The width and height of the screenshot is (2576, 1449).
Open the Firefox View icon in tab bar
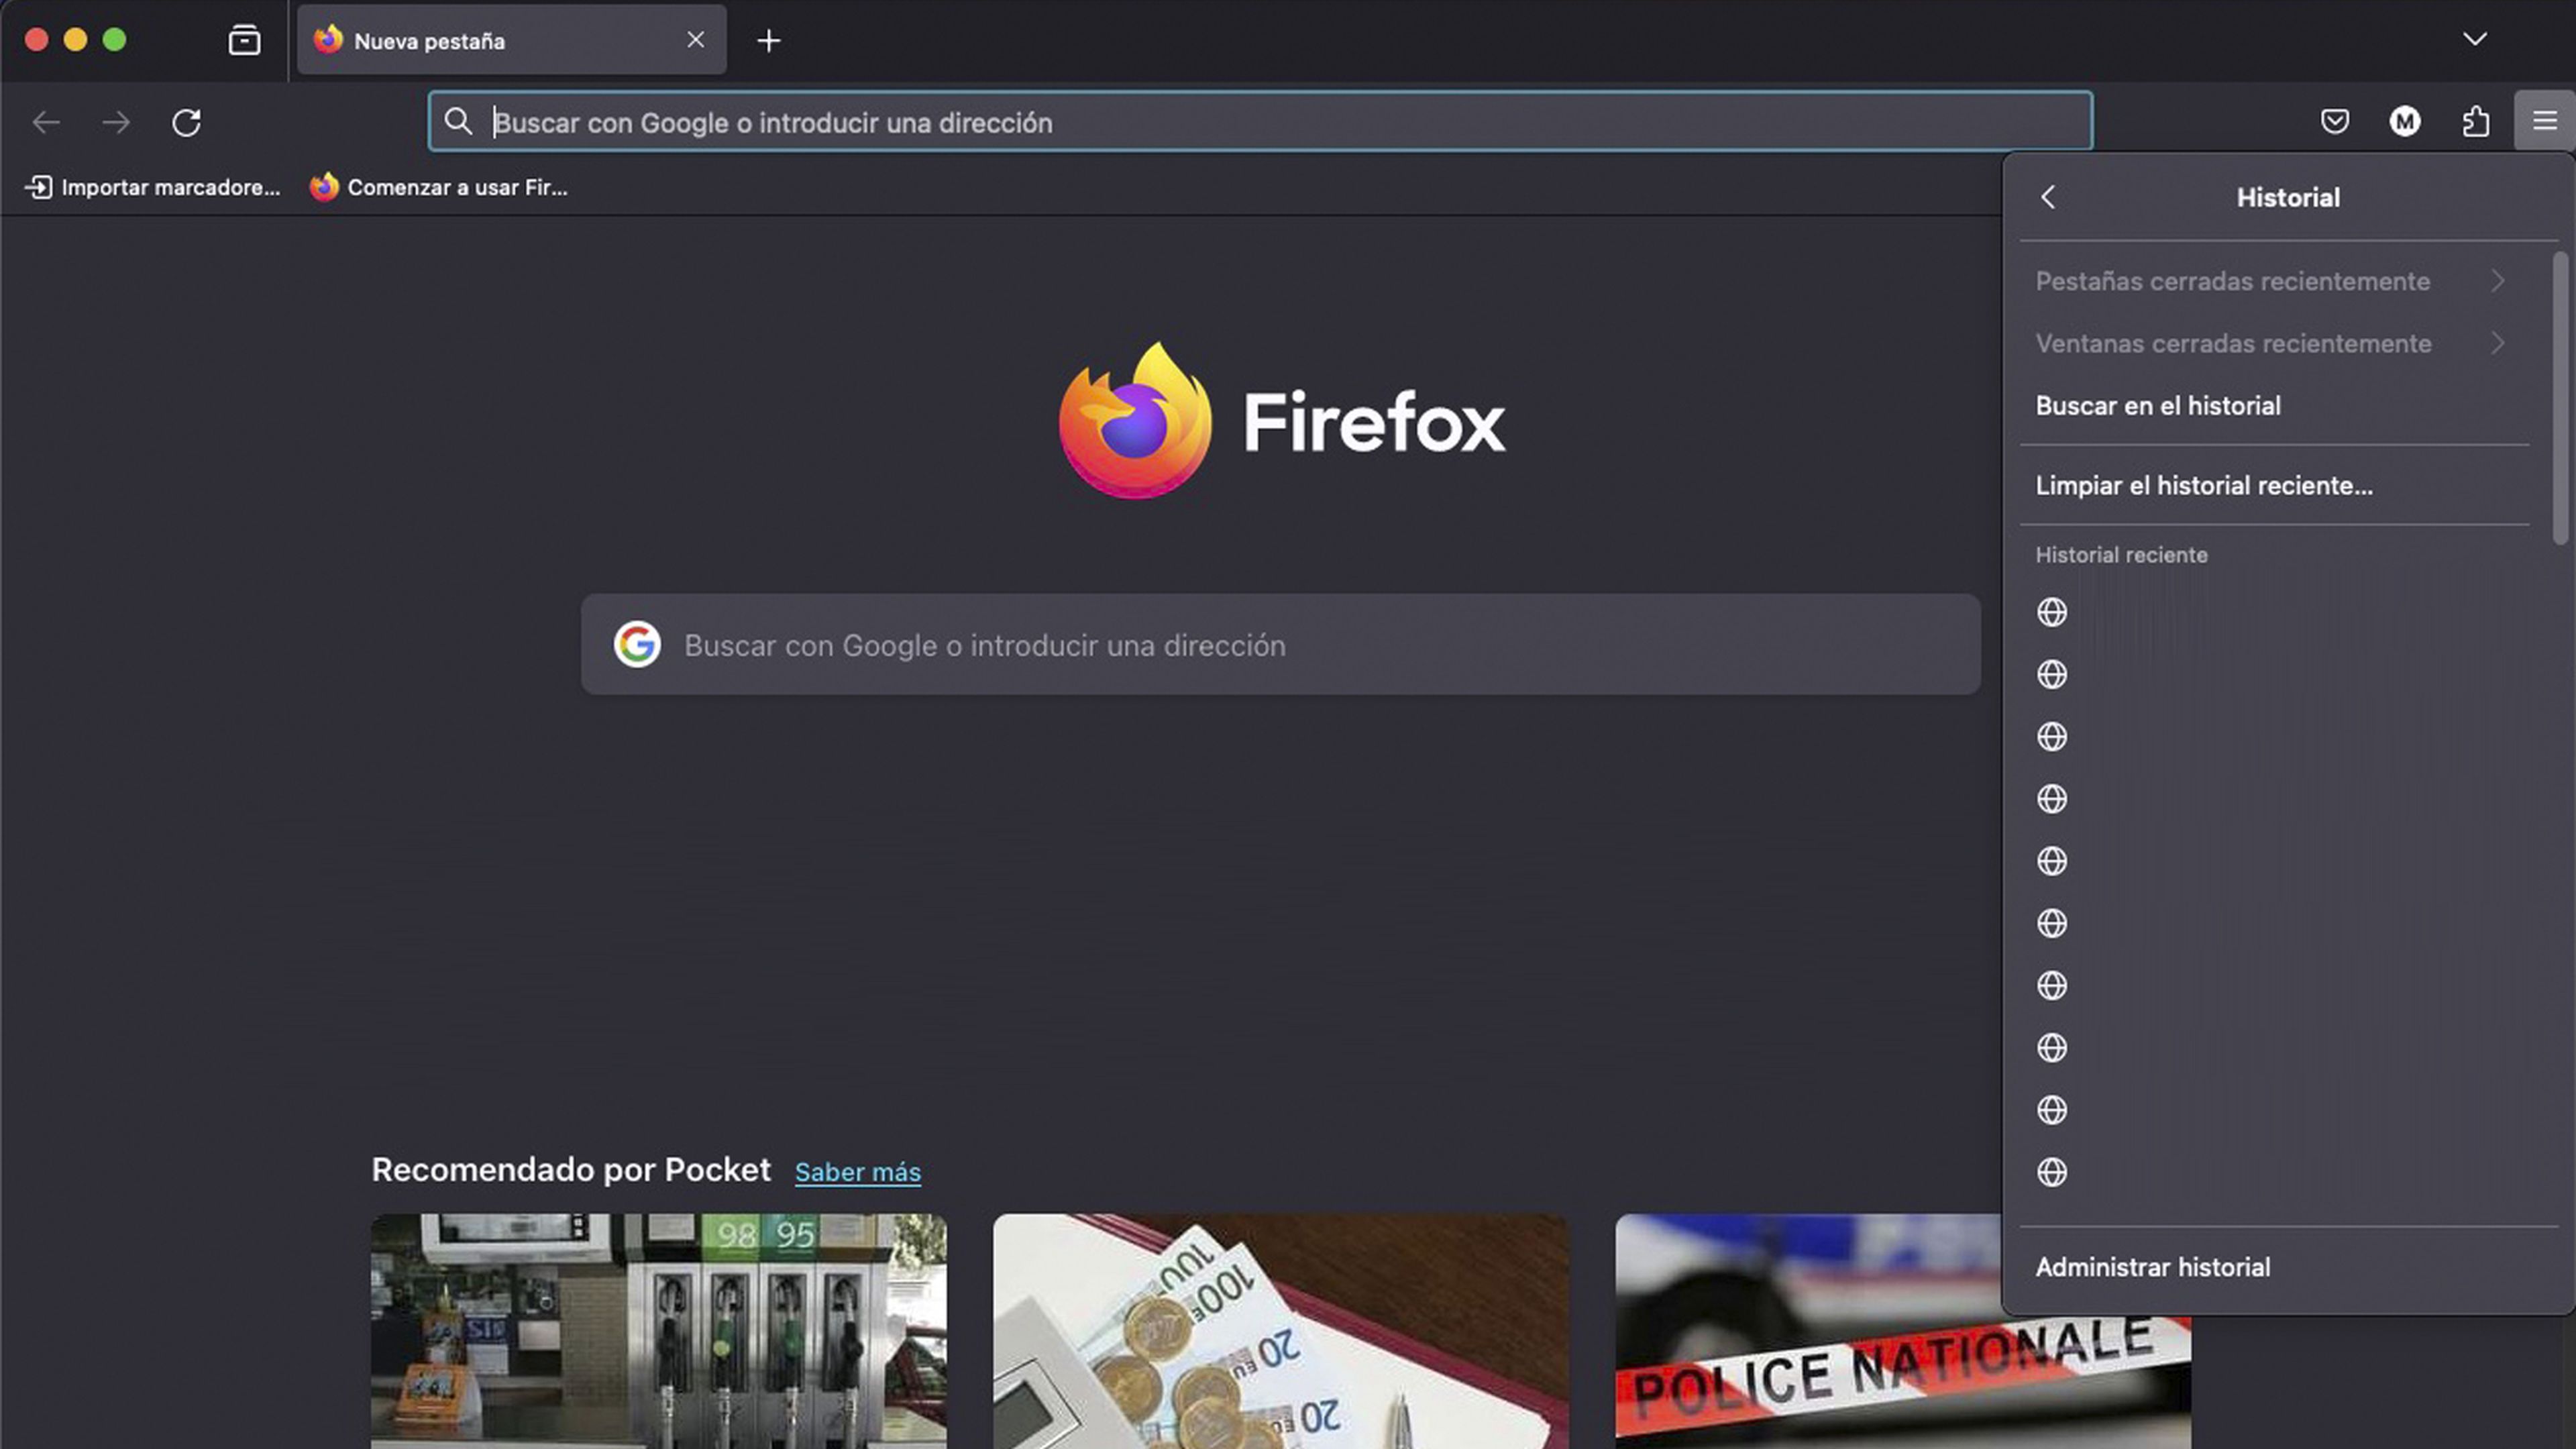click(x=244, y=40)
